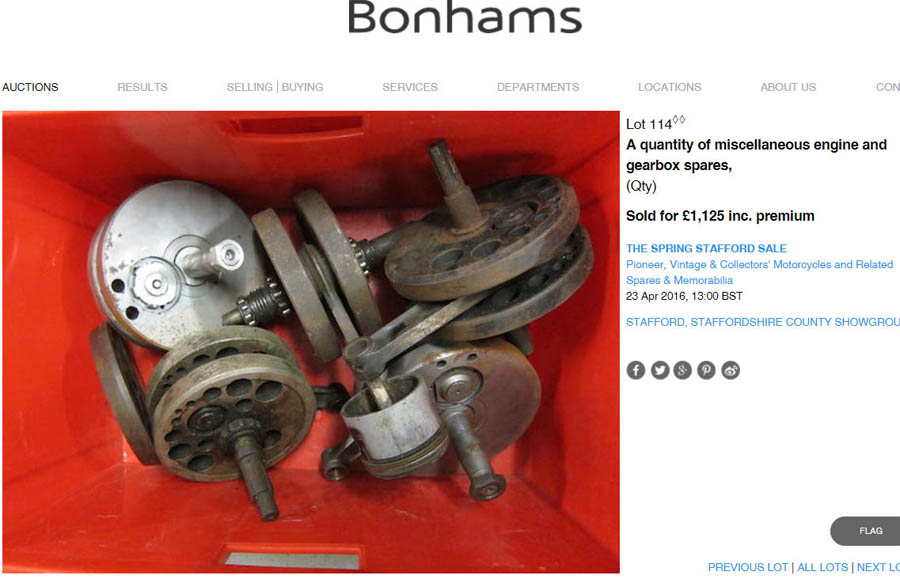Image resolution: width=900 pixels, height=579 pixels.
Task: Open the Auctions menu
Action: click(30, 87)
